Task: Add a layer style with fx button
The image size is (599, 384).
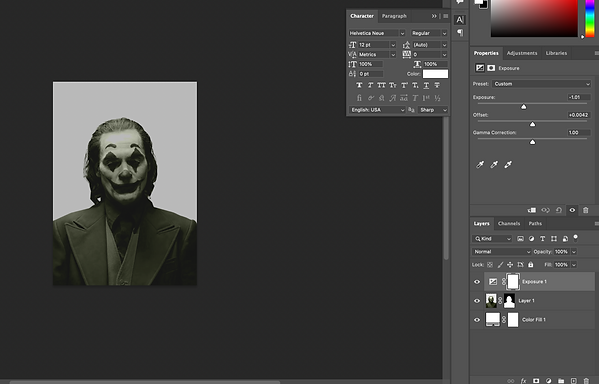Action: [523, 381]
